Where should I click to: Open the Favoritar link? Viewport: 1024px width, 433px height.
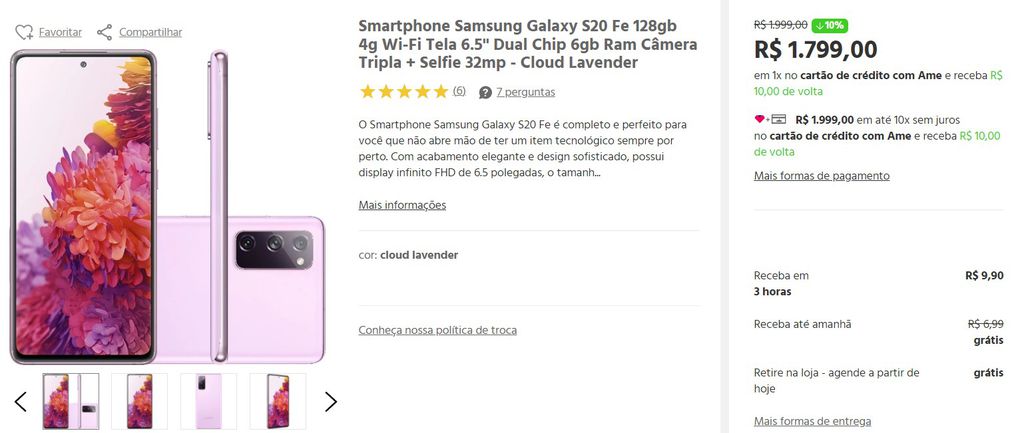tap(60, 32)
